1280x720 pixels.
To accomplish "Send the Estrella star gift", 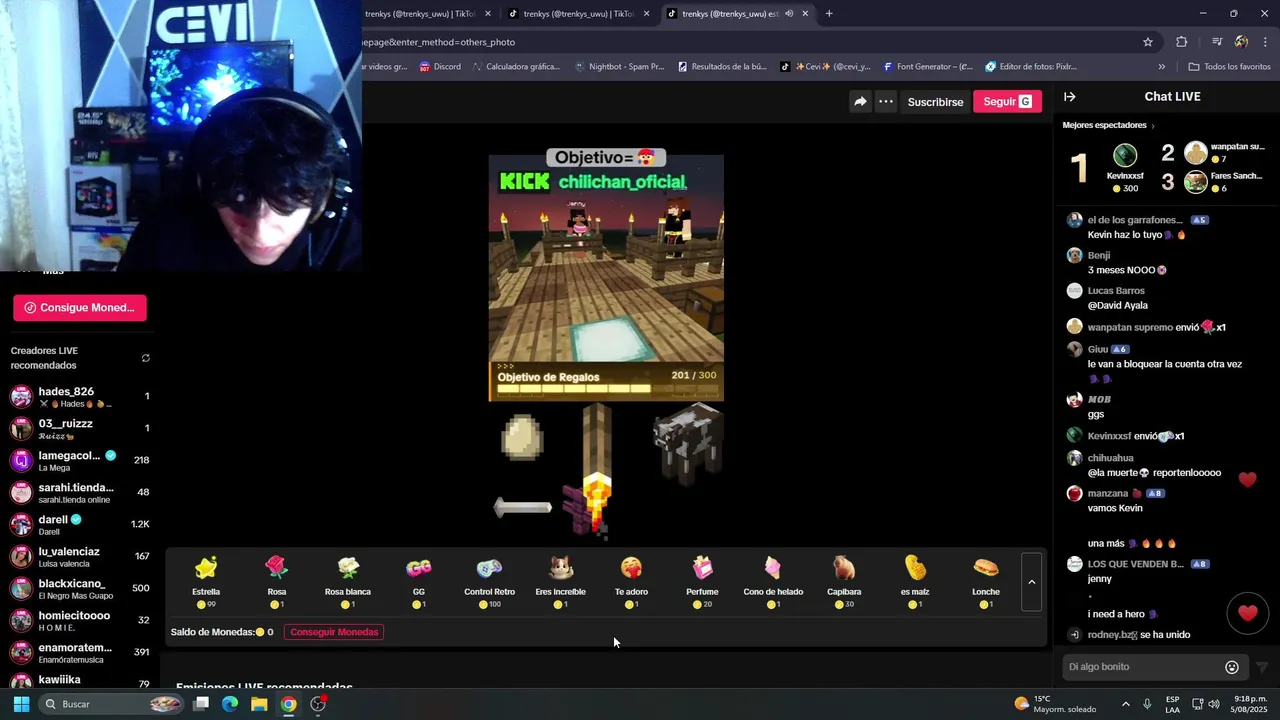I will coord(206,582).
